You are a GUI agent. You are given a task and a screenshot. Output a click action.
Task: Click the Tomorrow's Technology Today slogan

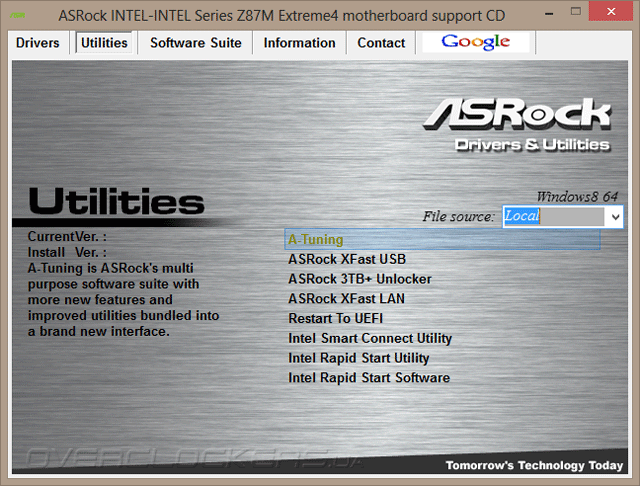534,465
